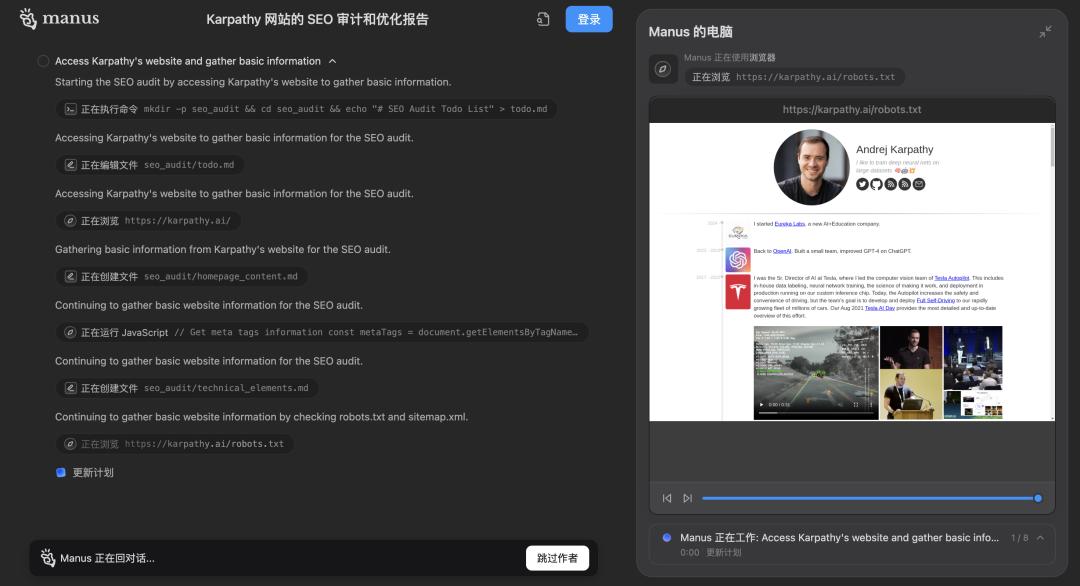Click the 登录 button
Viewport: 1080px width, 586px height.
(x=589, y=18)
